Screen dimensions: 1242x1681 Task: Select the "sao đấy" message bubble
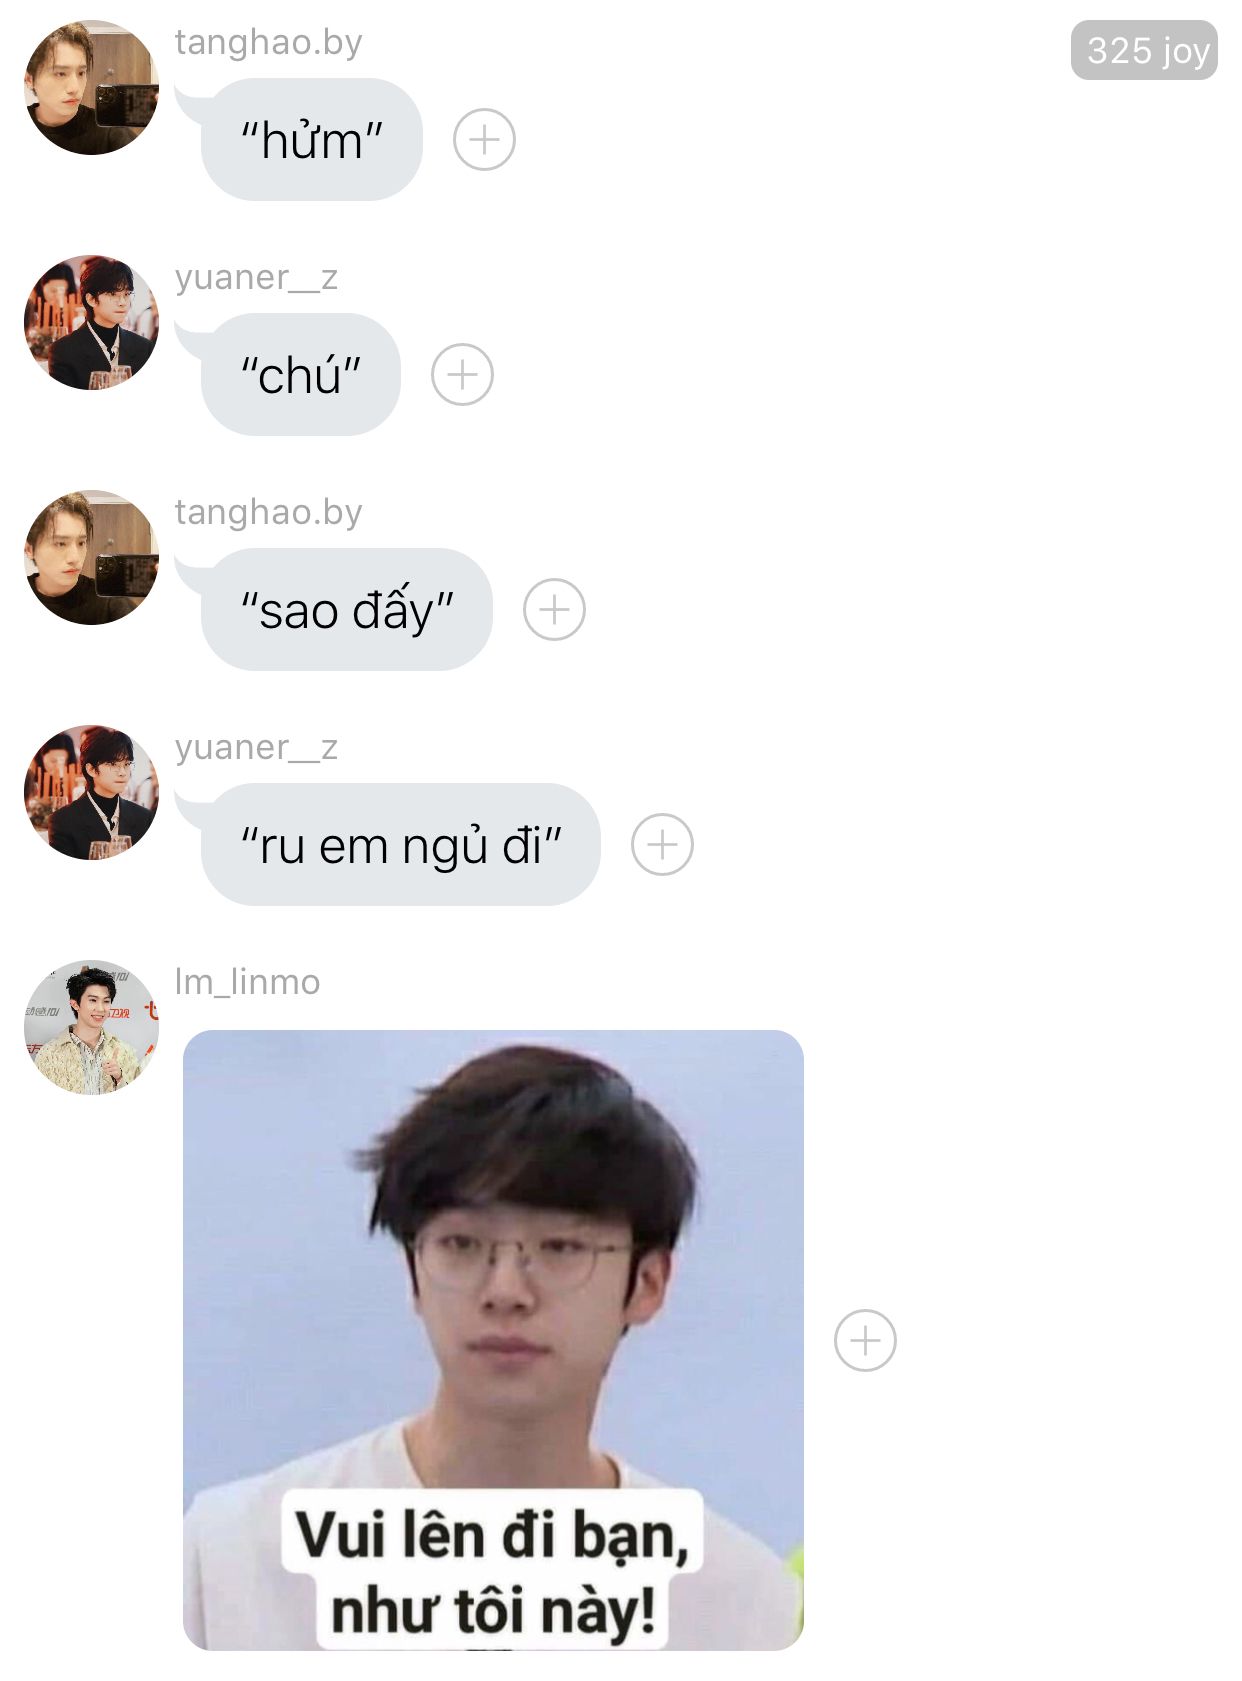click(x=346, y=610)
